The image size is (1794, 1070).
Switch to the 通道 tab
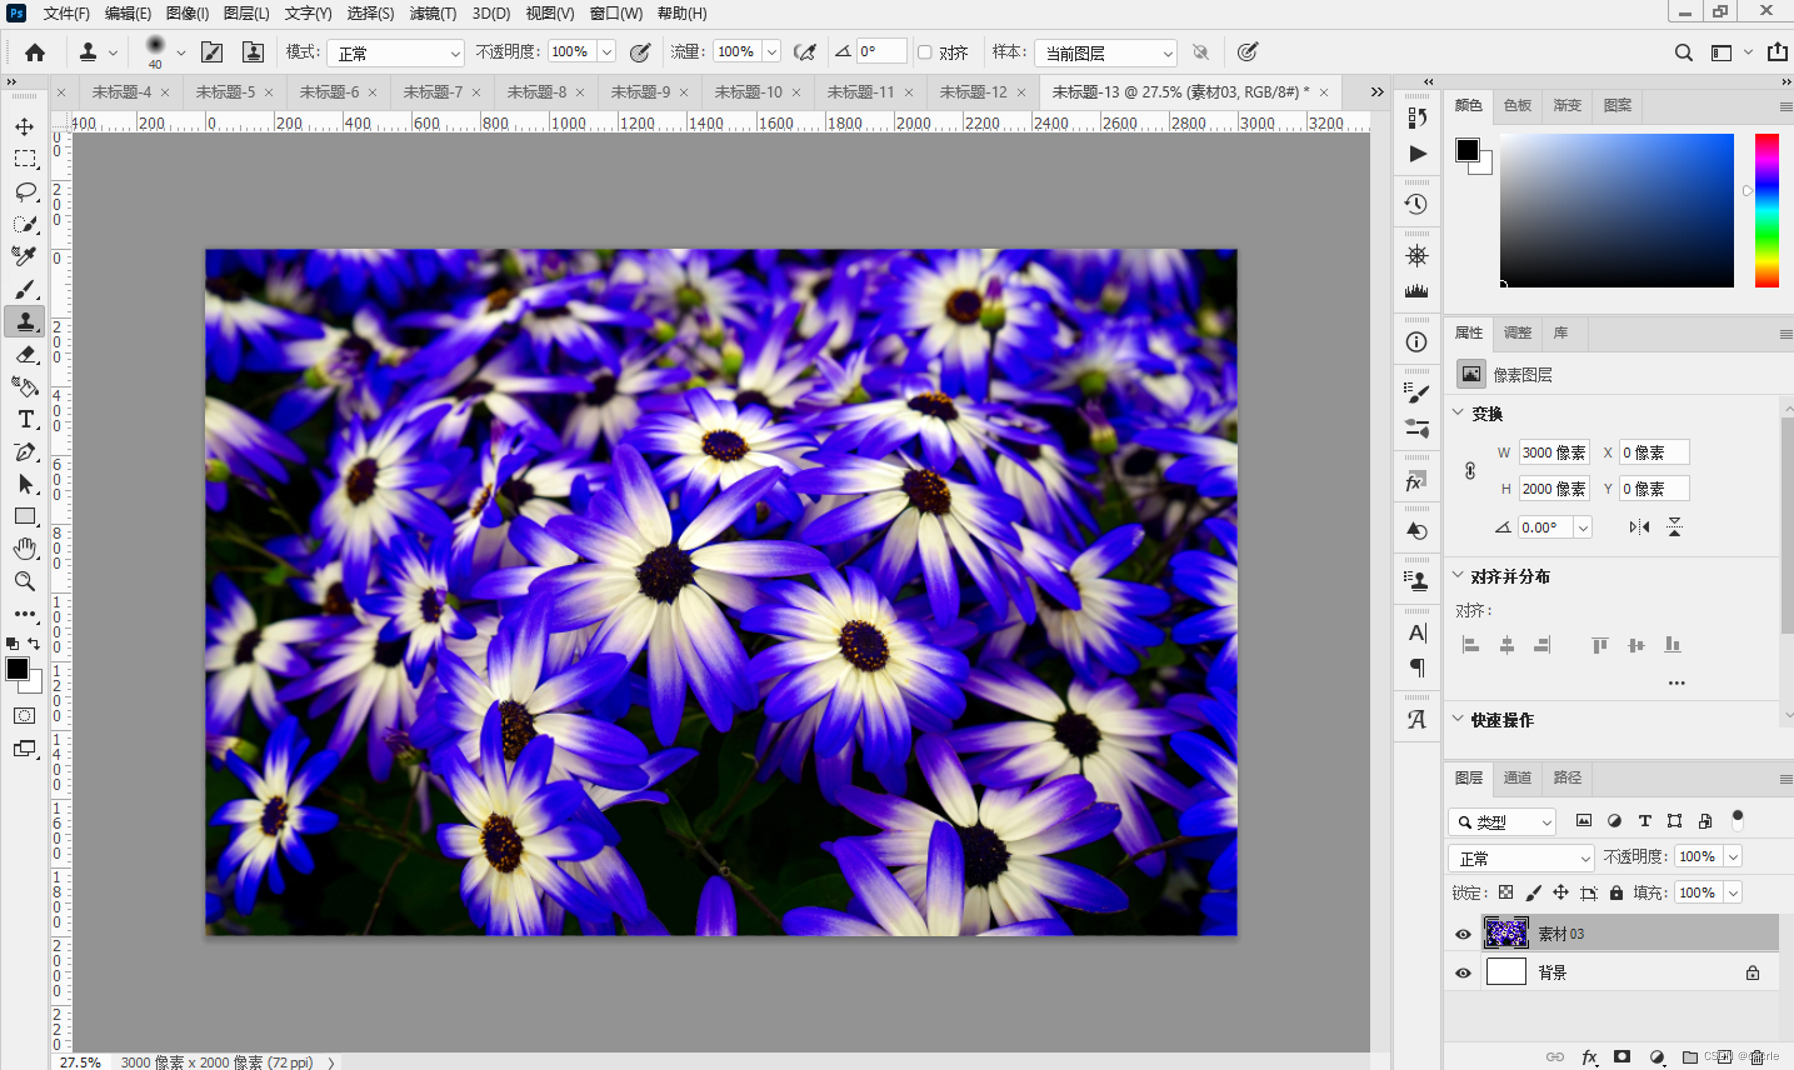coord(1517,778)
